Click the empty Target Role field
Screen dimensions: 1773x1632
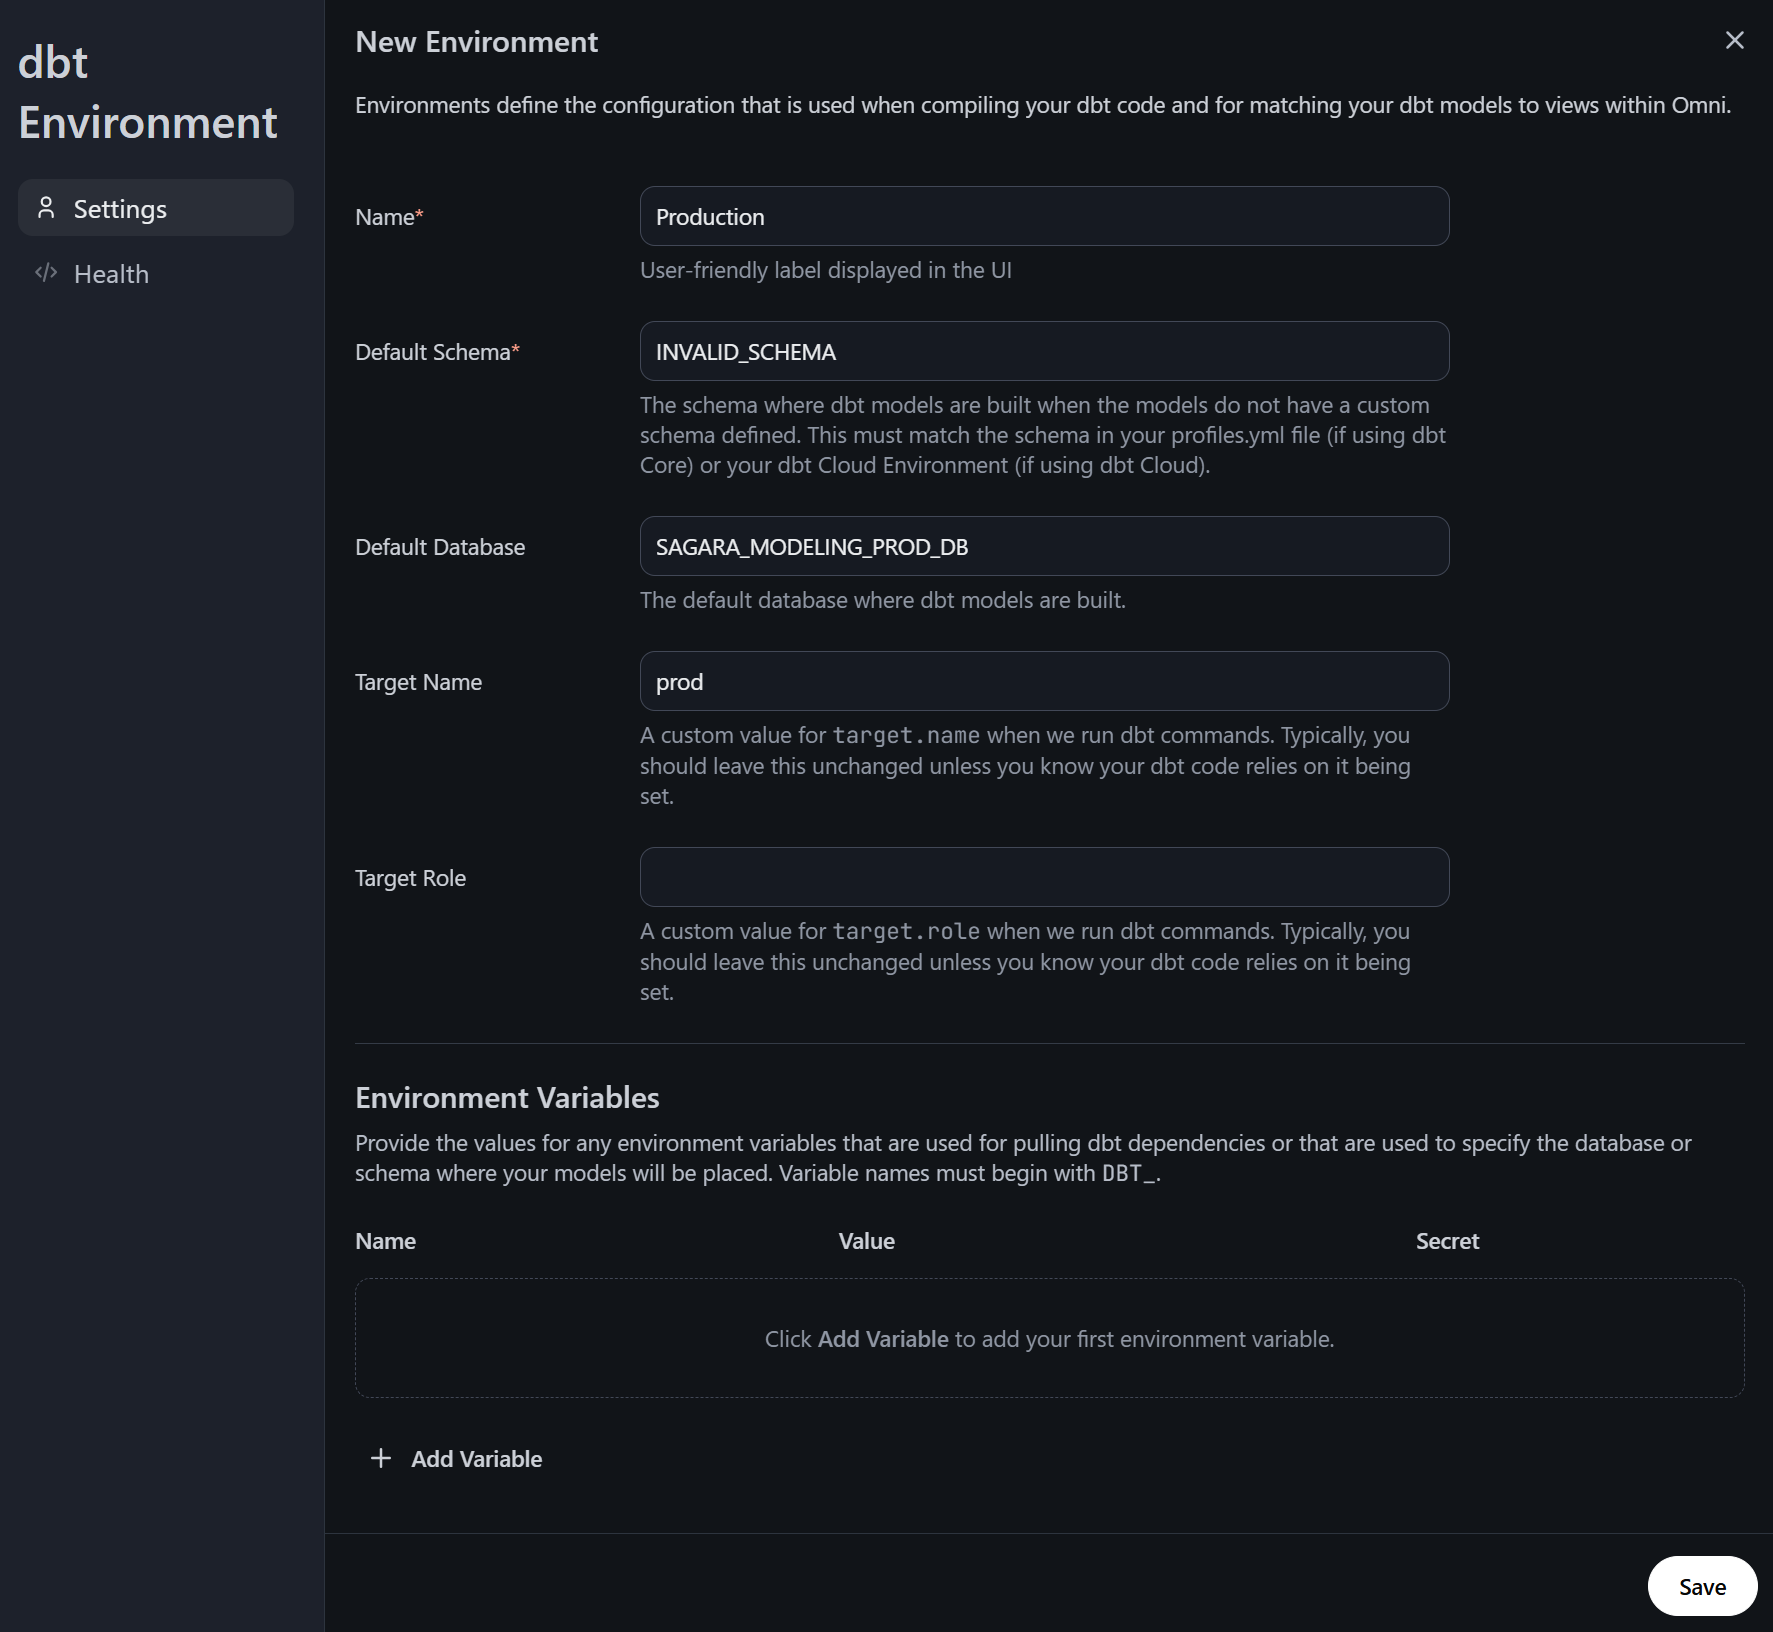(x=1044, y=877)
